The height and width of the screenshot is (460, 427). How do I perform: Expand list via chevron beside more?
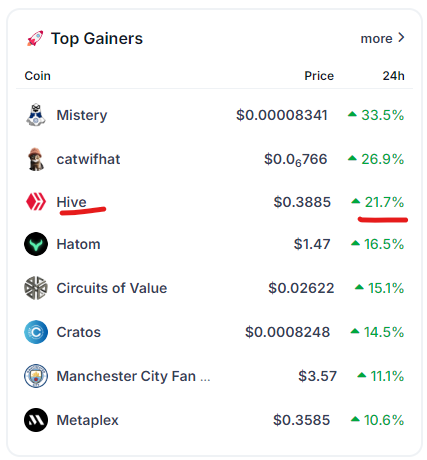click(x=401, y=38)
